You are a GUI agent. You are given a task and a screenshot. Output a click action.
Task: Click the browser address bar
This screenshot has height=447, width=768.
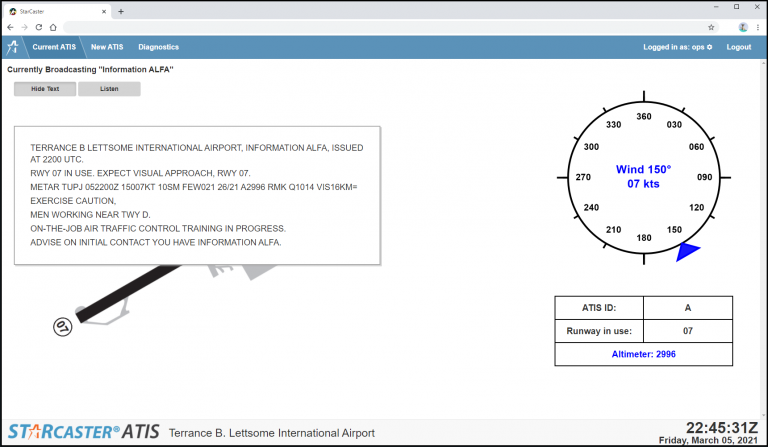coord(380,27)
